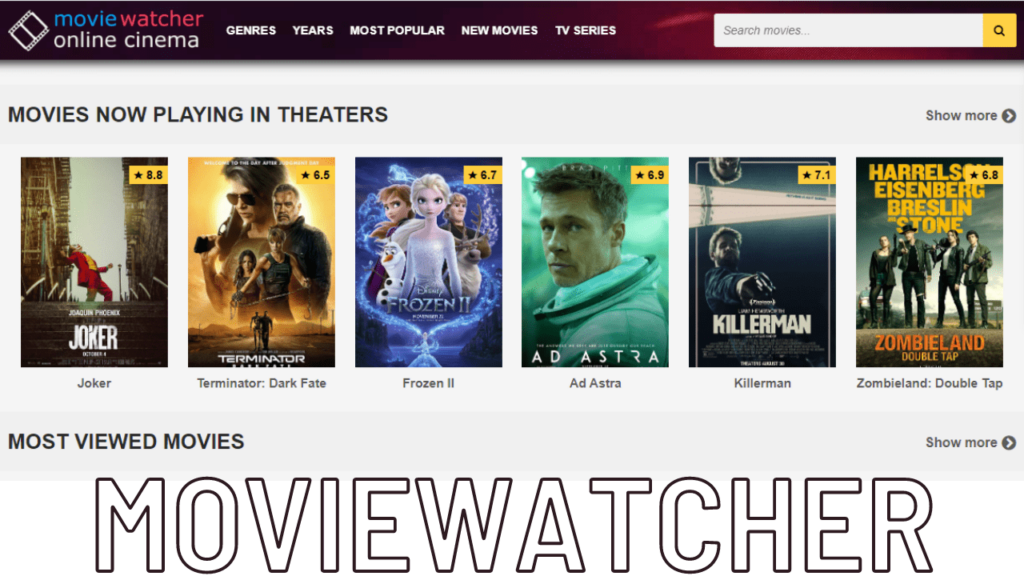Click the Killerman 7.1 star rating badge
1024x576 pixels.
(815, 175)
